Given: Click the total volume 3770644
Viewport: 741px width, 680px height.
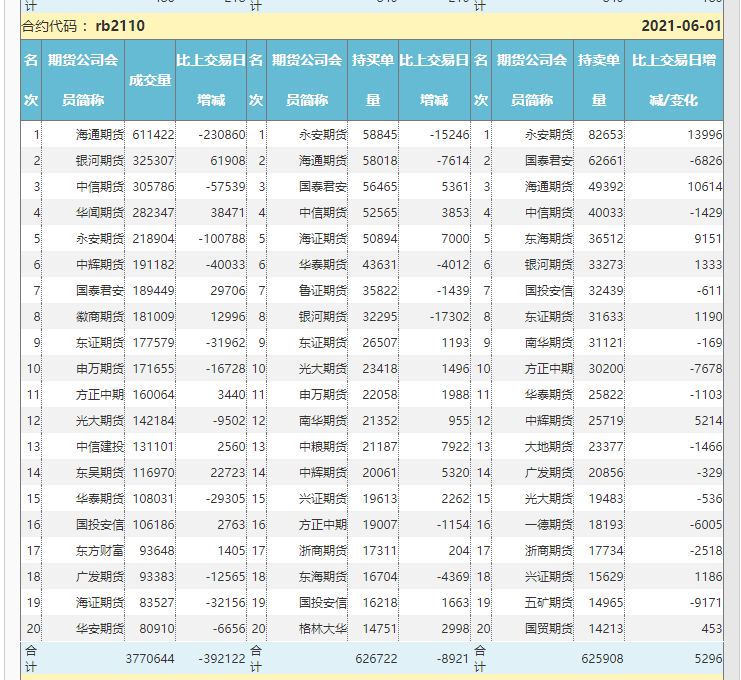Looking at the screenshot, I should pyautogui.click(x=149, y=658).
